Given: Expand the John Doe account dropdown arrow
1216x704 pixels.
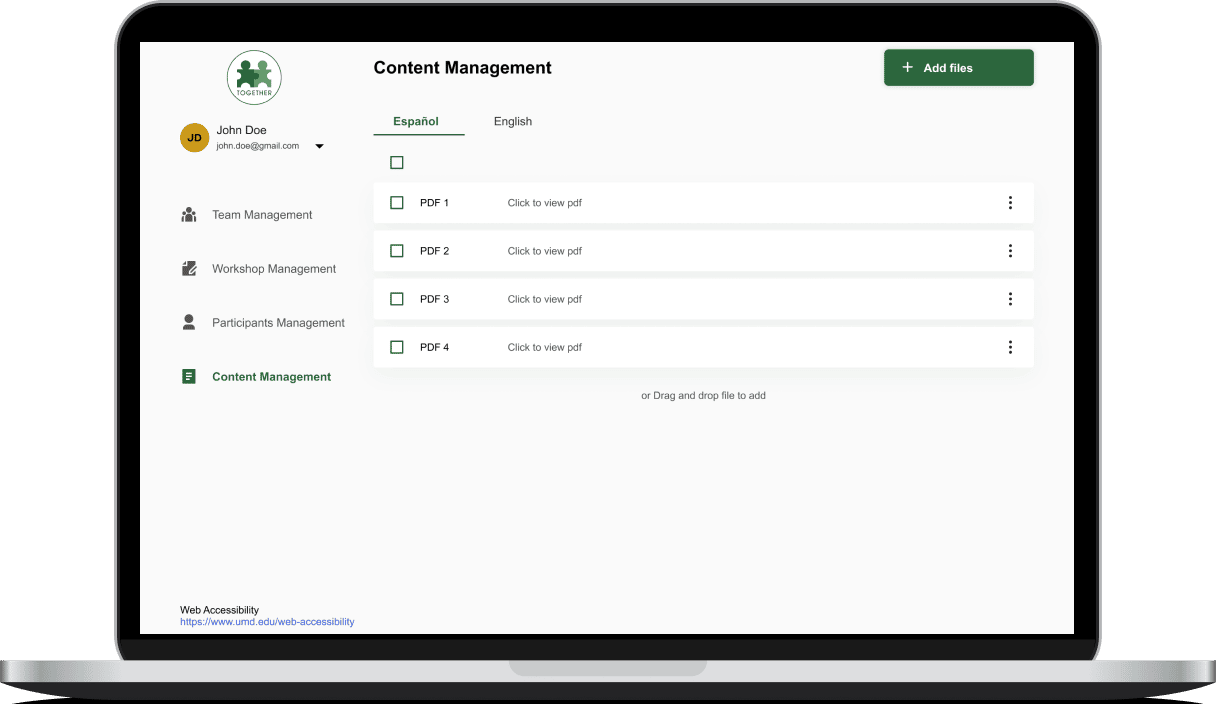Looking at the screenshot, I should (320, 146).
